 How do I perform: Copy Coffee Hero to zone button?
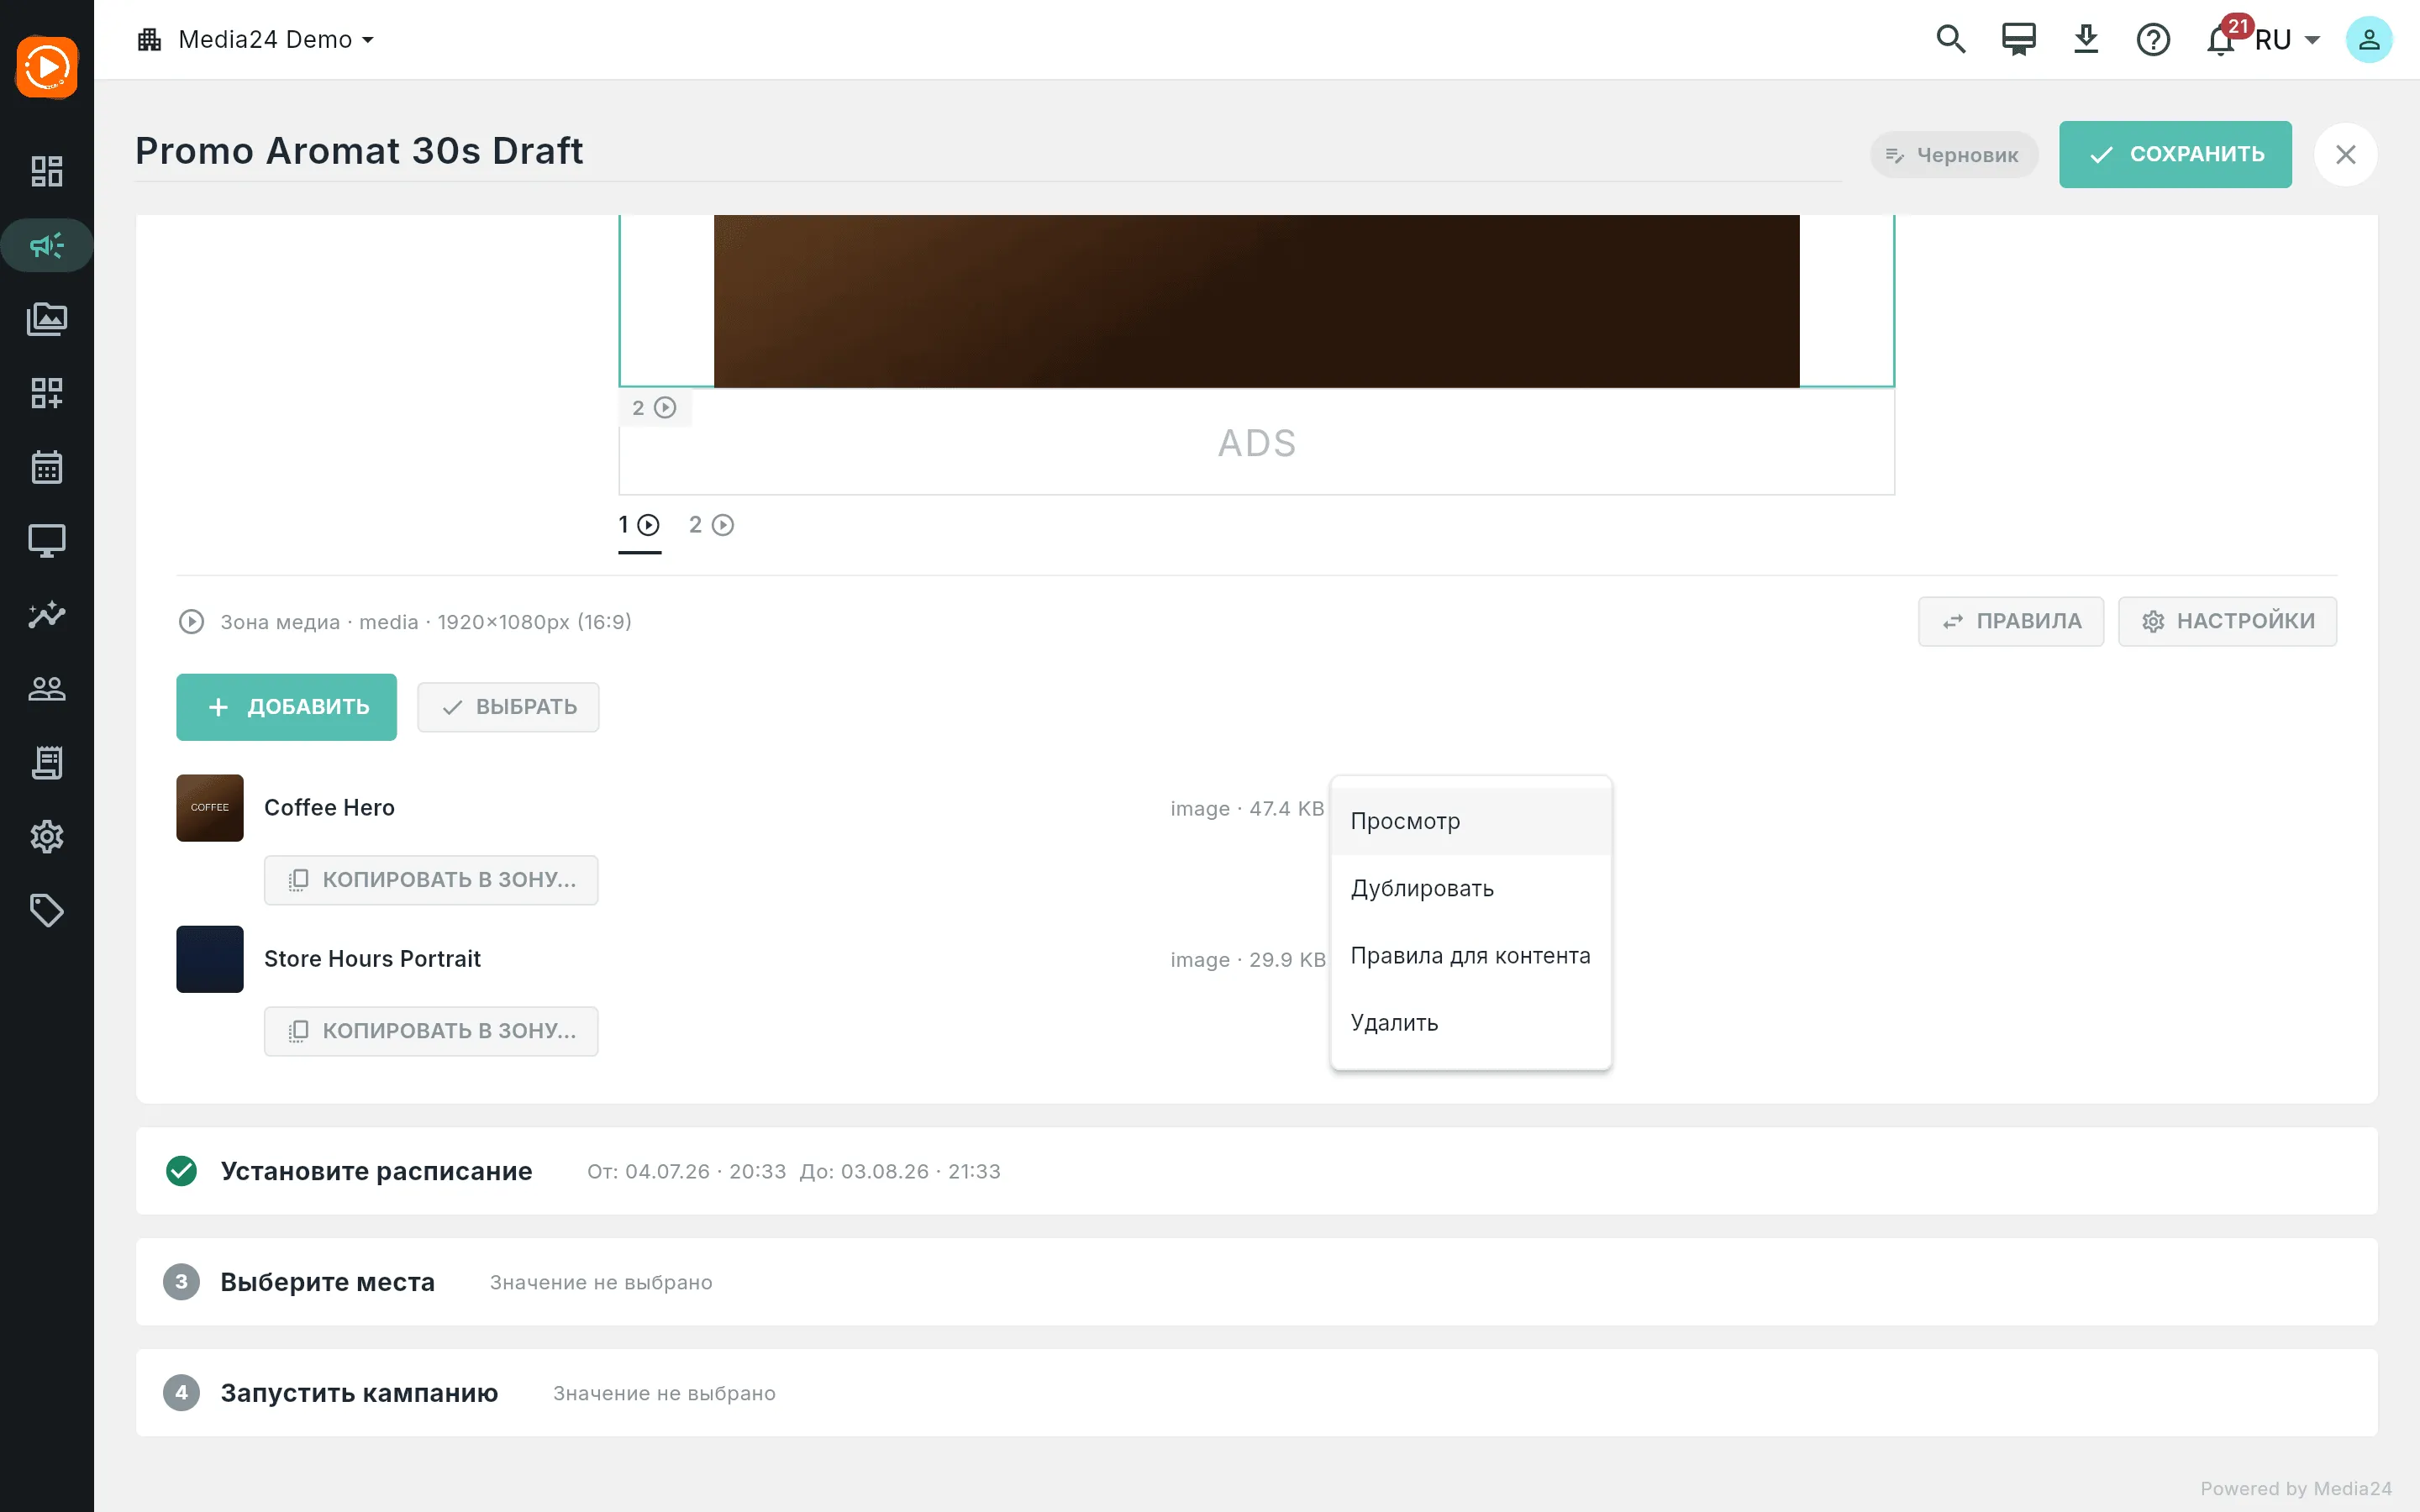point(431,880)
